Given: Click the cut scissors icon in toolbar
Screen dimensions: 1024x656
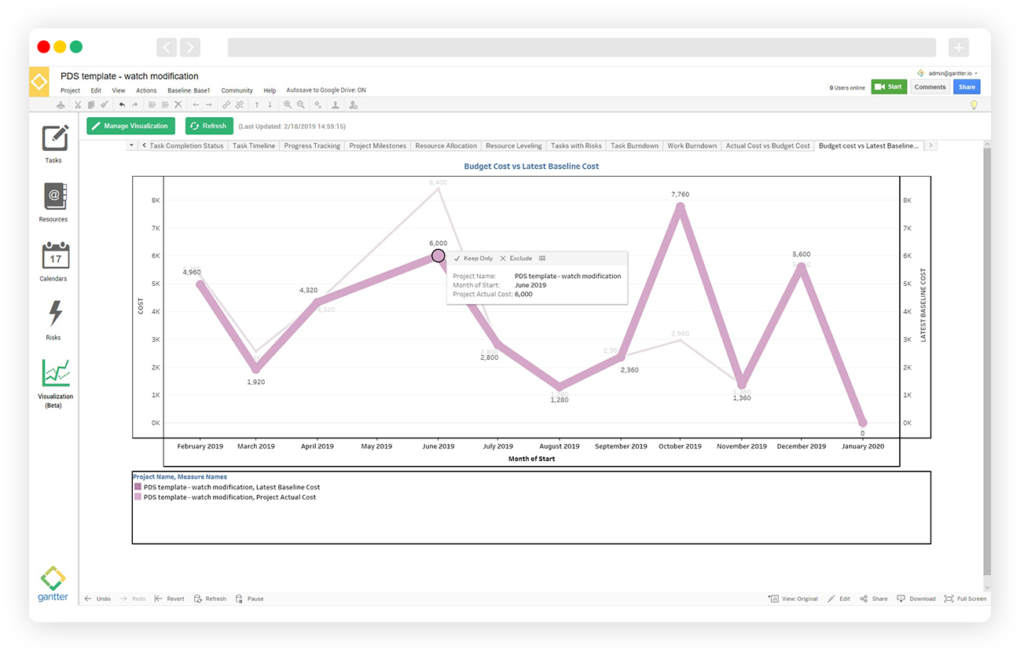Looking at the screenshot, I should coord(77,104).
